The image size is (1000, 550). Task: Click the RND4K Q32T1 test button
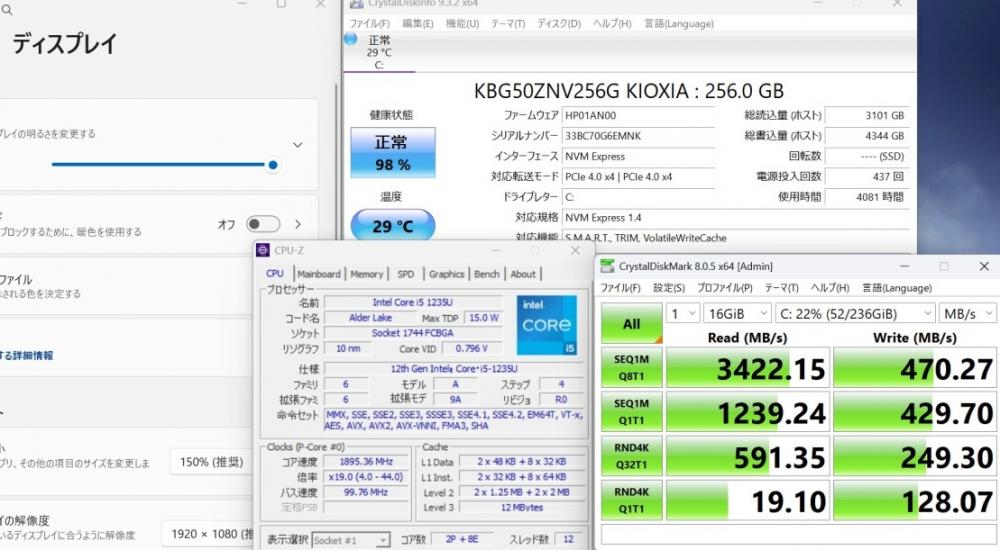[x=631, y=456]
